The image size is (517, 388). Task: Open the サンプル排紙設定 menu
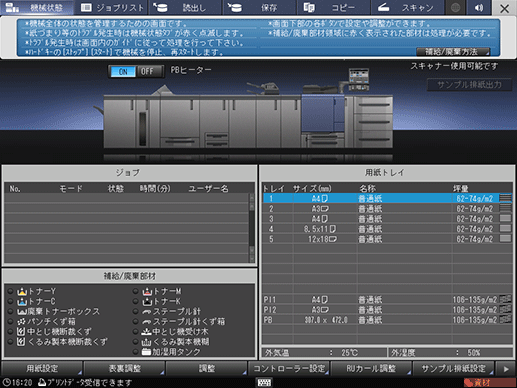coord(453,368)
